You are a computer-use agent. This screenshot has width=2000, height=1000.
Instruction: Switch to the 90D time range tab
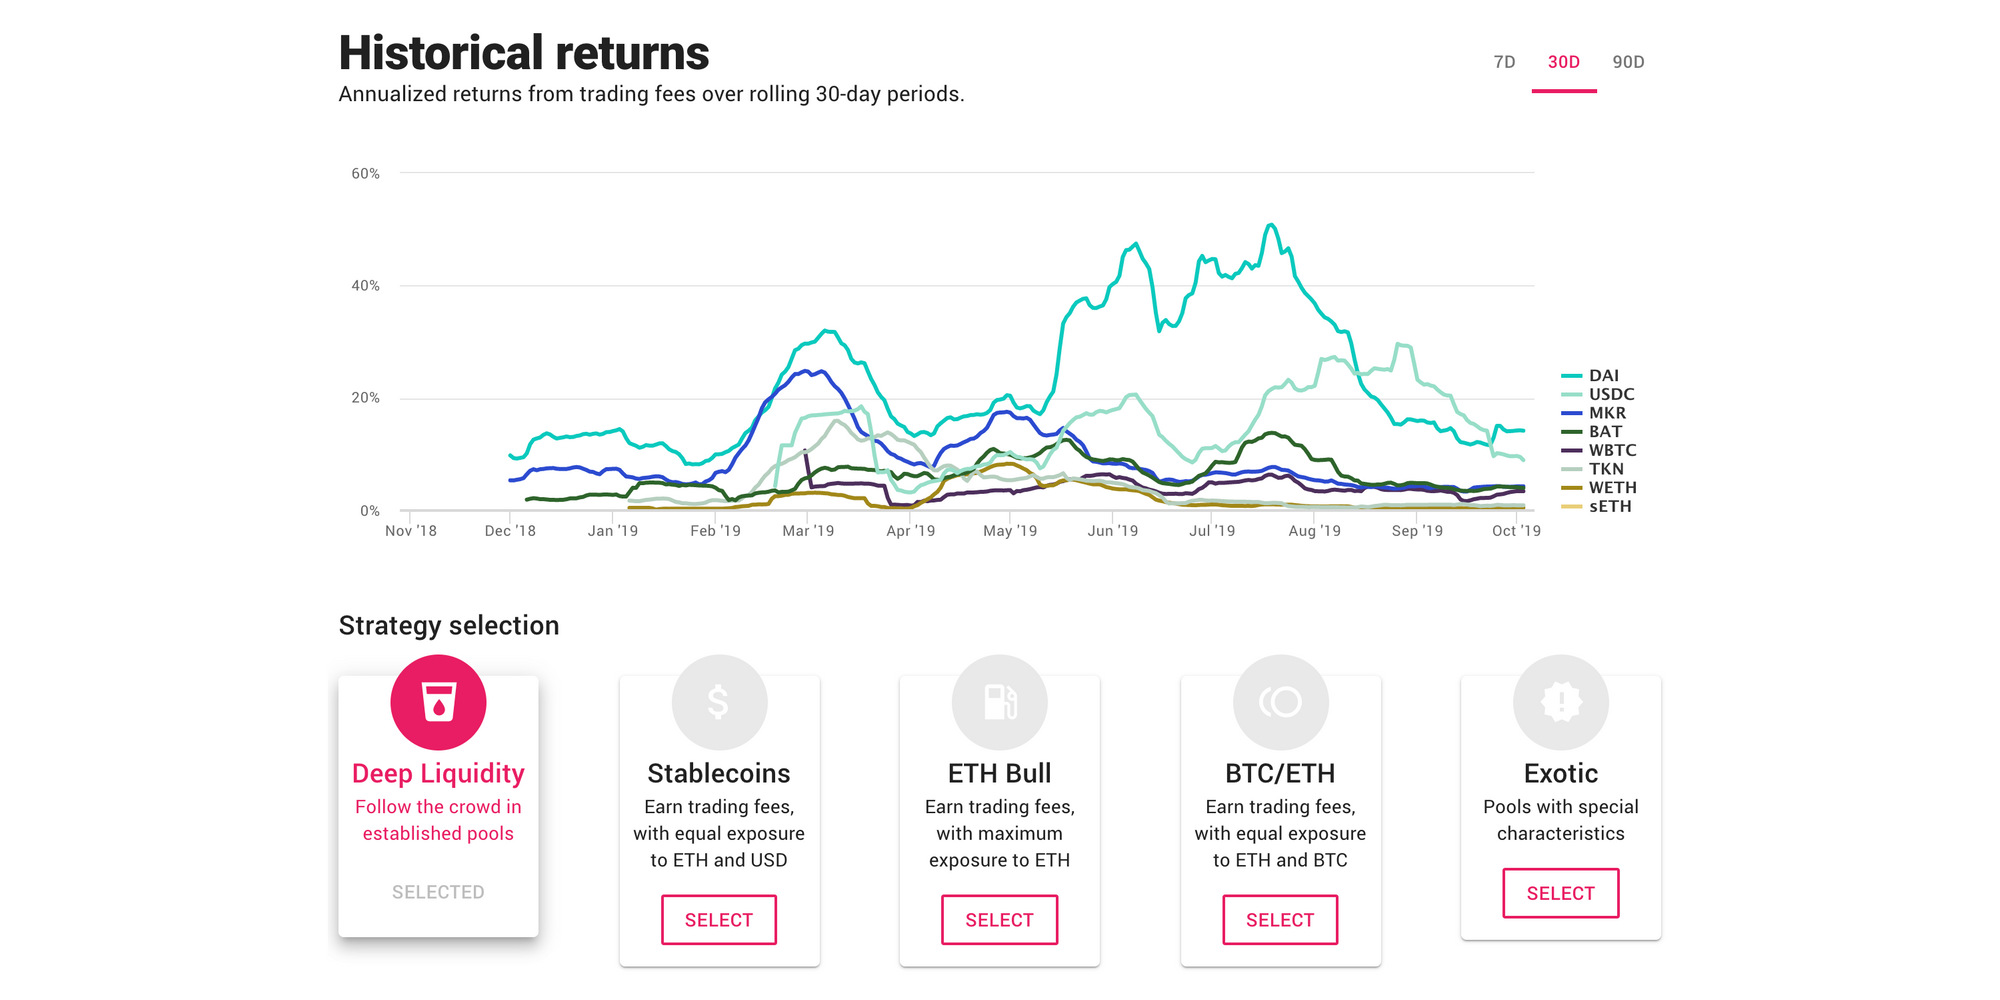coord(1628,62)
